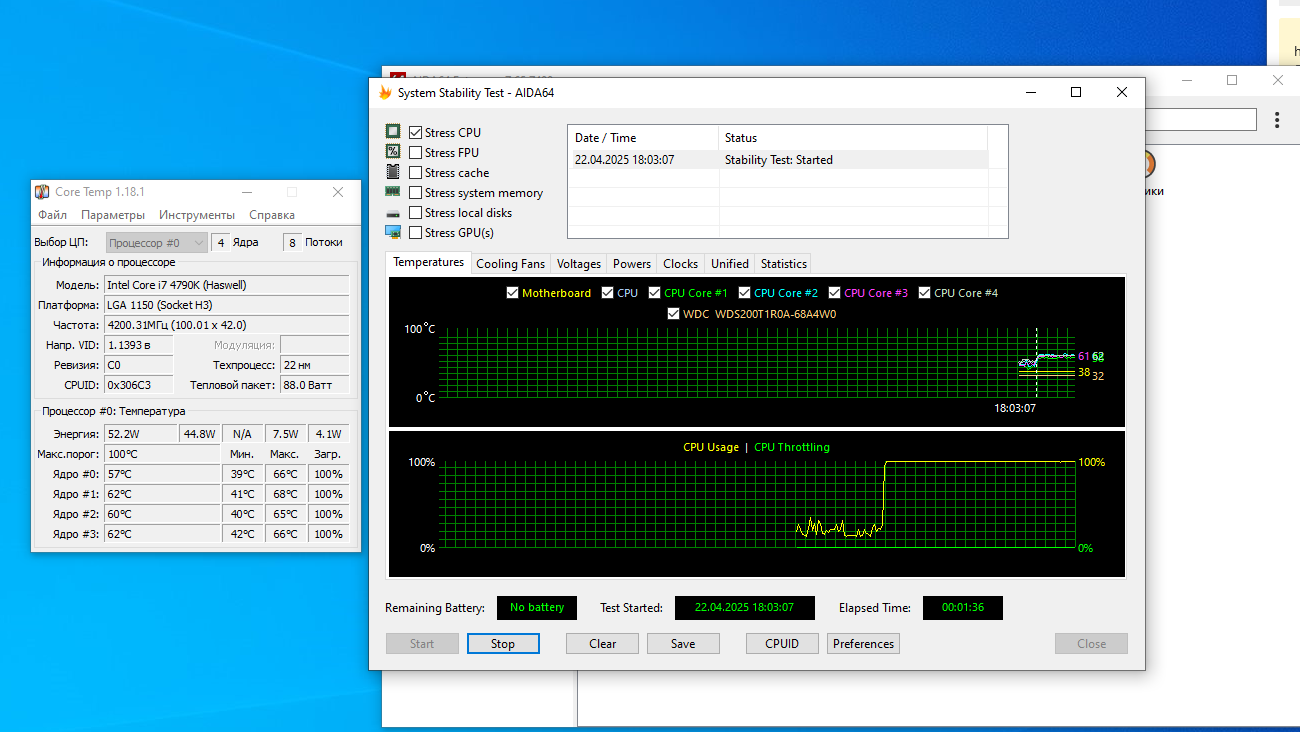Screen dimensions: 1300x732
Task: Open the Инструменты menu in Core Temp
Action: (x=197, y=215)
